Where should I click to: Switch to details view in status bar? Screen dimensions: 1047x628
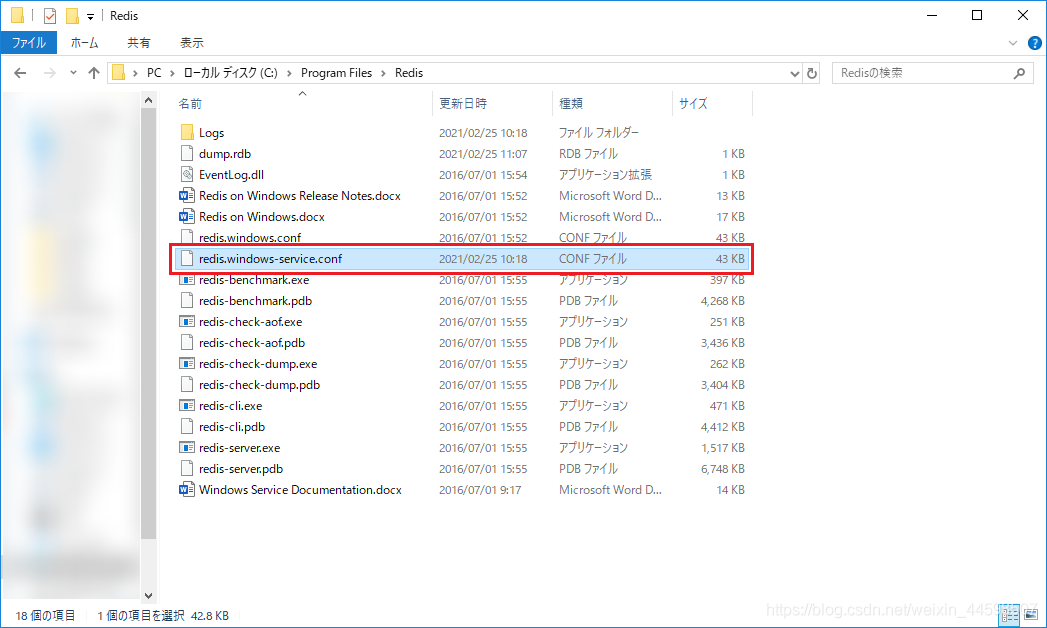point(1009,615)
